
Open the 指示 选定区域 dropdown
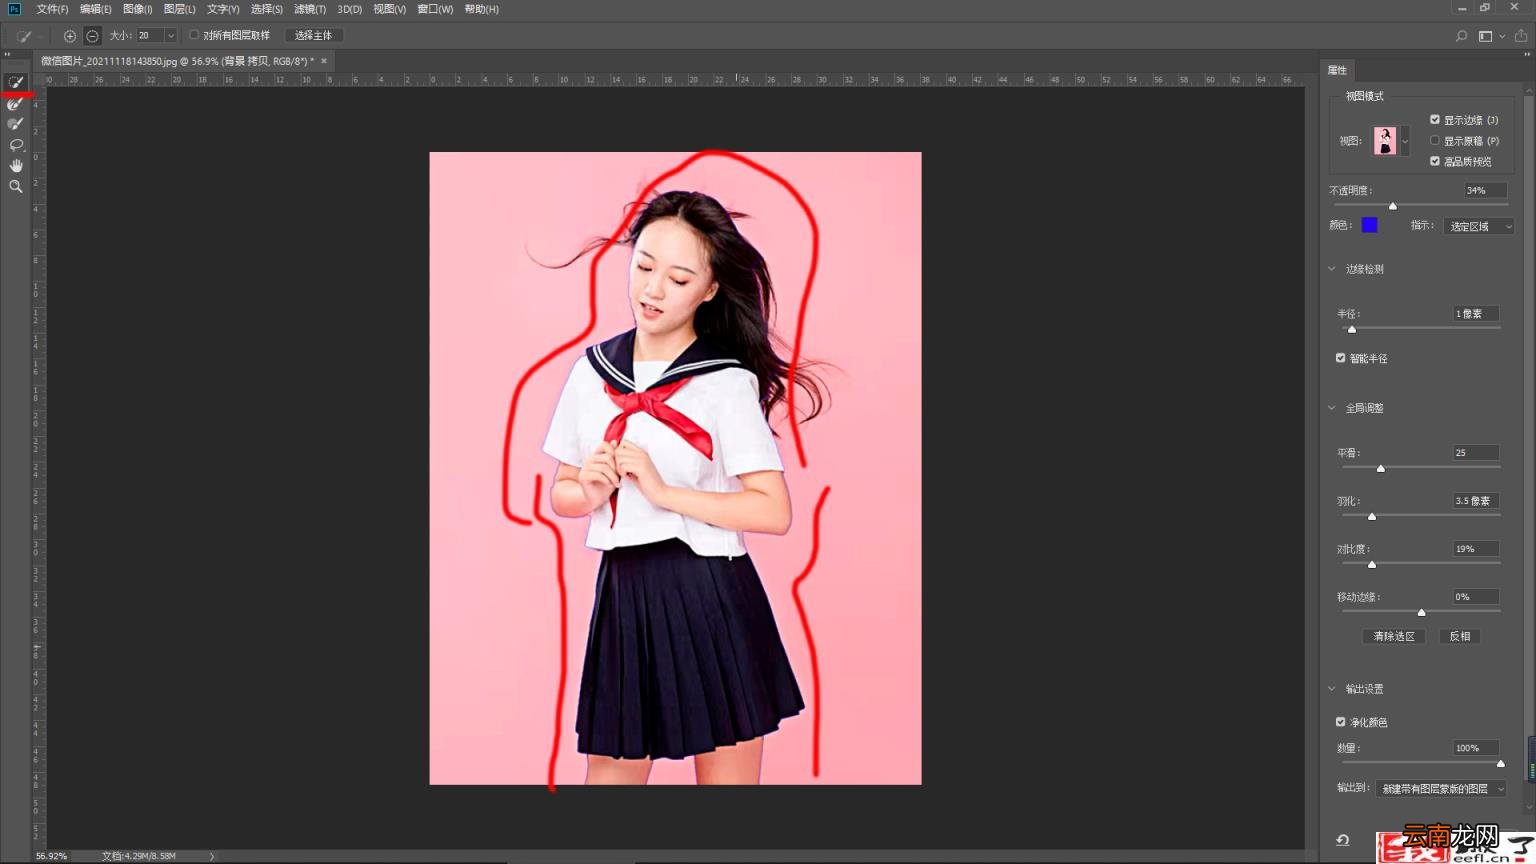pos(1478,227)
